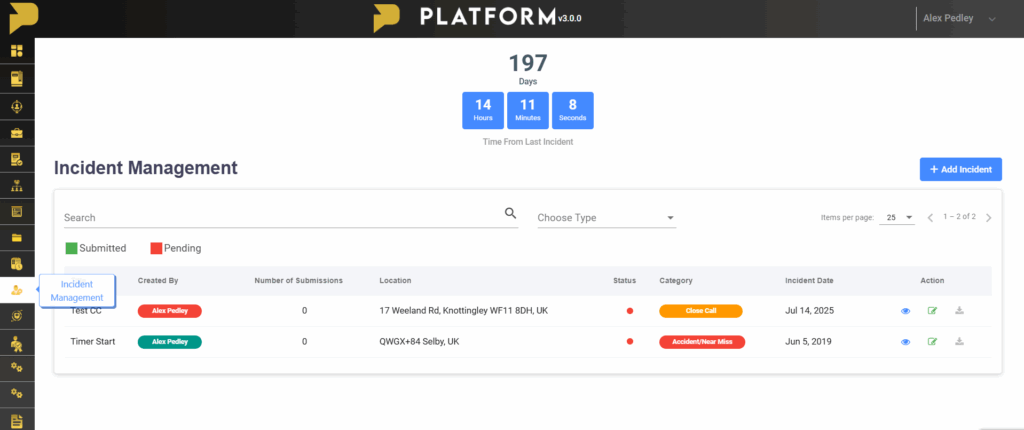Edit the Test CC incident
The width and height of the screenshot is (1024, 430).
(x=932, y=311)
